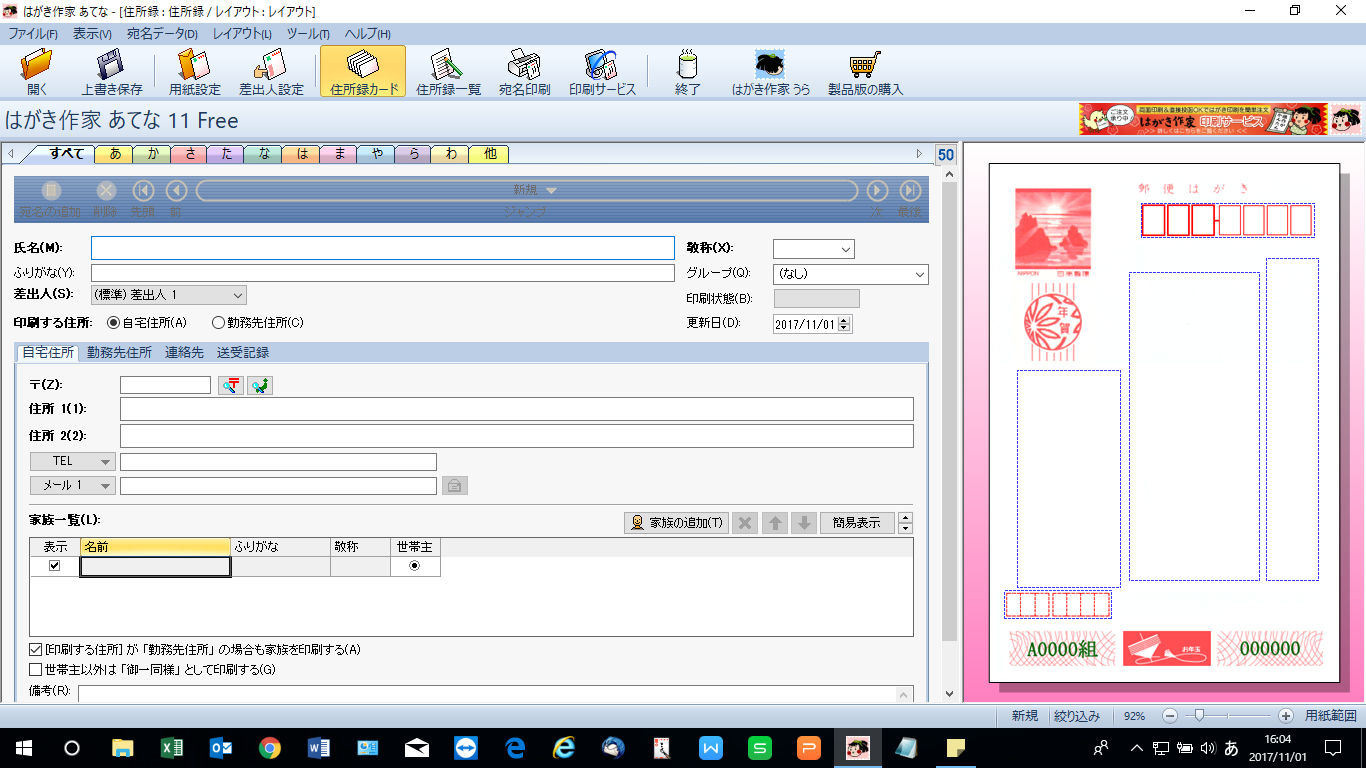The width and height of the screenshot is (1366, 768).
Task: Click the zoom in plus icon
Action: 1286,716
